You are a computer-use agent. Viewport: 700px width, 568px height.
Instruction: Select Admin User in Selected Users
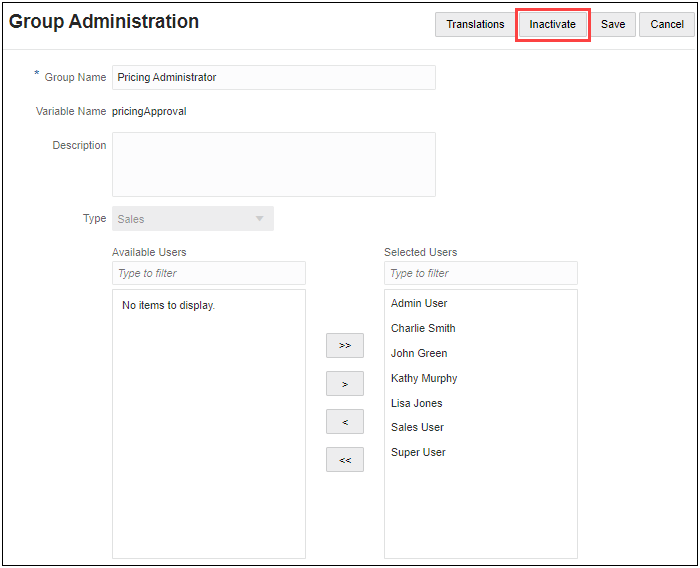click(x=420, y=303)
